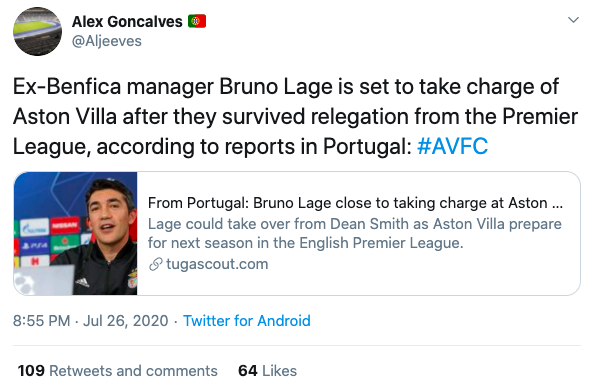Open Alex Goncalves profile avatar picture
This screenshot has height=391, width=596.
37,32
